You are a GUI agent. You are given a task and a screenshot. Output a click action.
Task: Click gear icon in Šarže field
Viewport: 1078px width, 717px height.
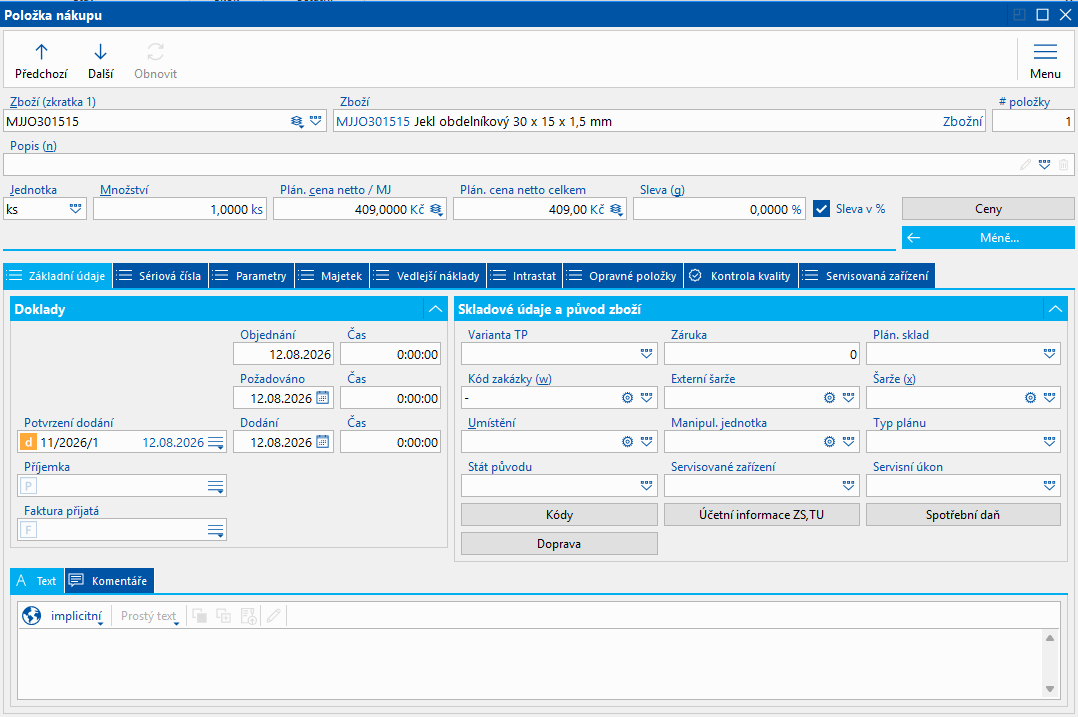[1031, 398]
